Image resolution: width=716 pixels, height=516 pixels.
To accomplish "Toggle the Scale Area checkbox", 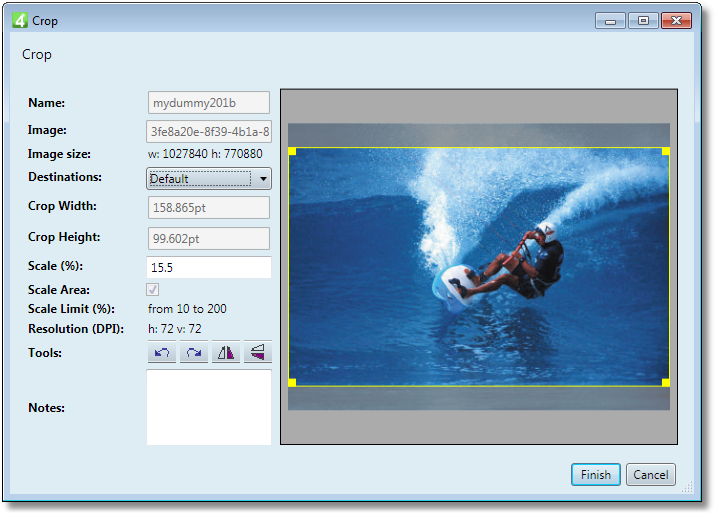I will point(153,290).
